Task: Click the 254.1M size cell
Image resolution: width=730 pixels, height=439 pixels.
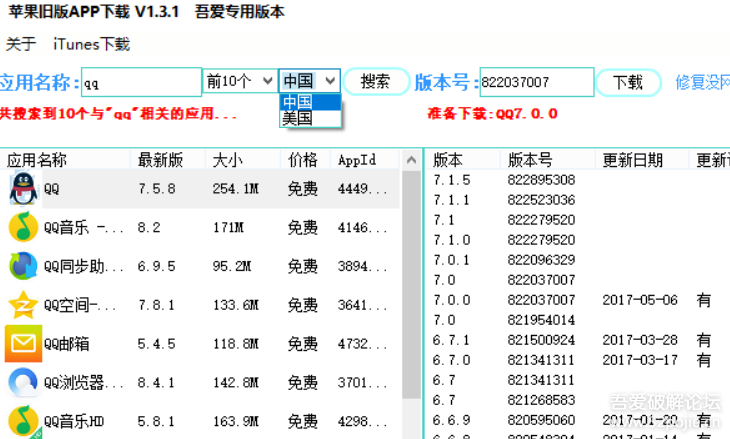Action: pos(236,189)
